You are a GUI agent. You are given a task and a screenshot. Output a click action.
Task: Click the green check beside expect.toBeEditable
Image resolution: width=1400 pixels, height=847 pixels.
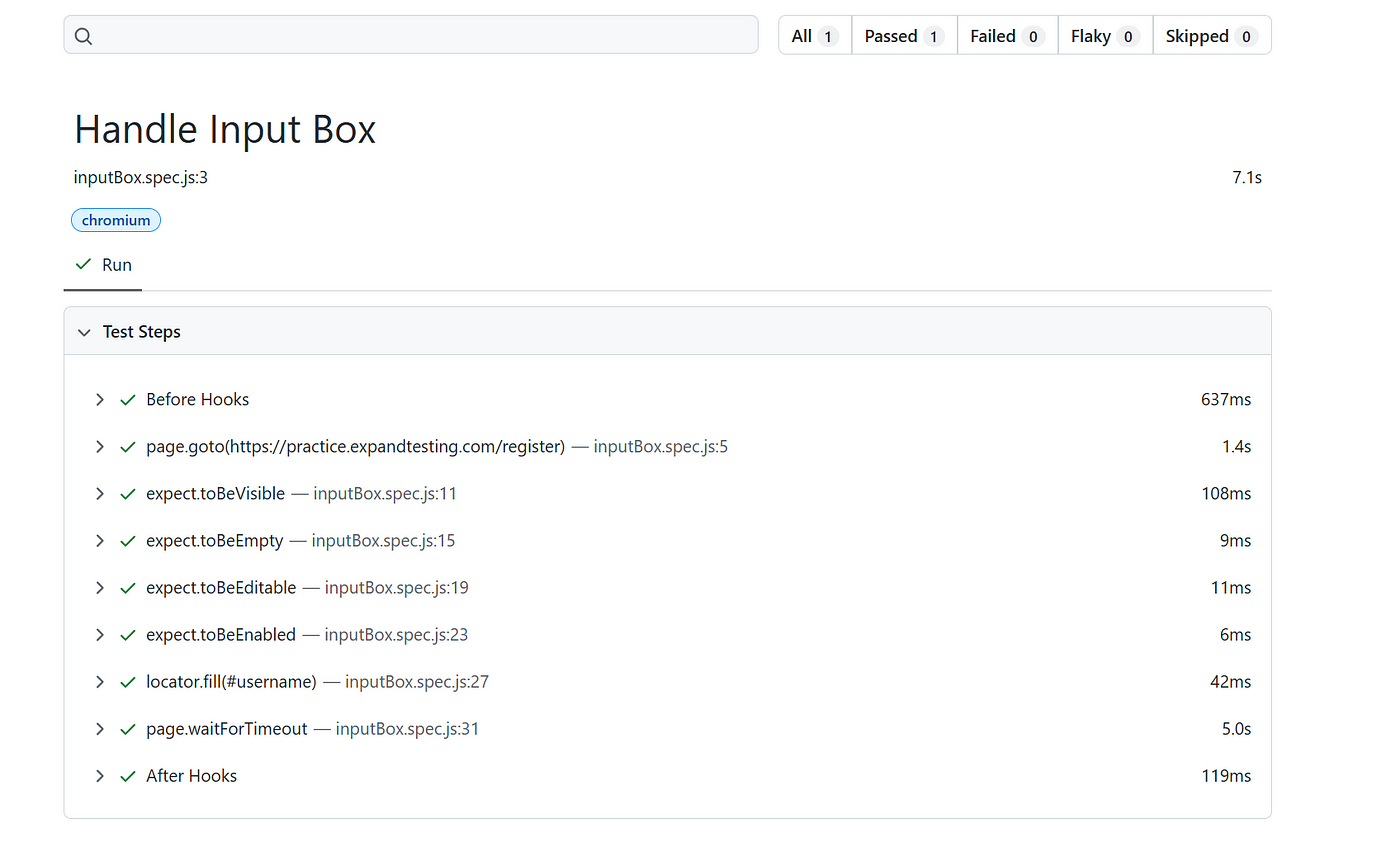127,588
